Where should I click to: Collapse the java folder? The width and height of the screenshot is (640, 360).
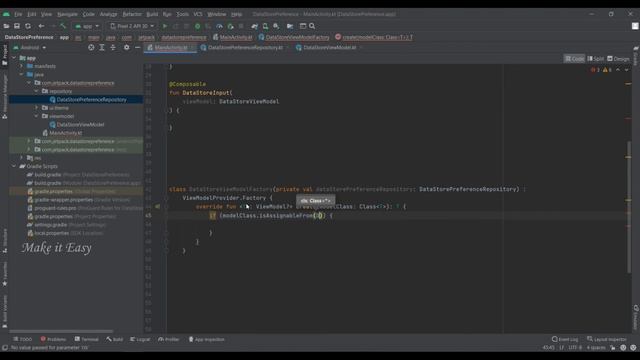pyautogui.click(x=22, y=75)
